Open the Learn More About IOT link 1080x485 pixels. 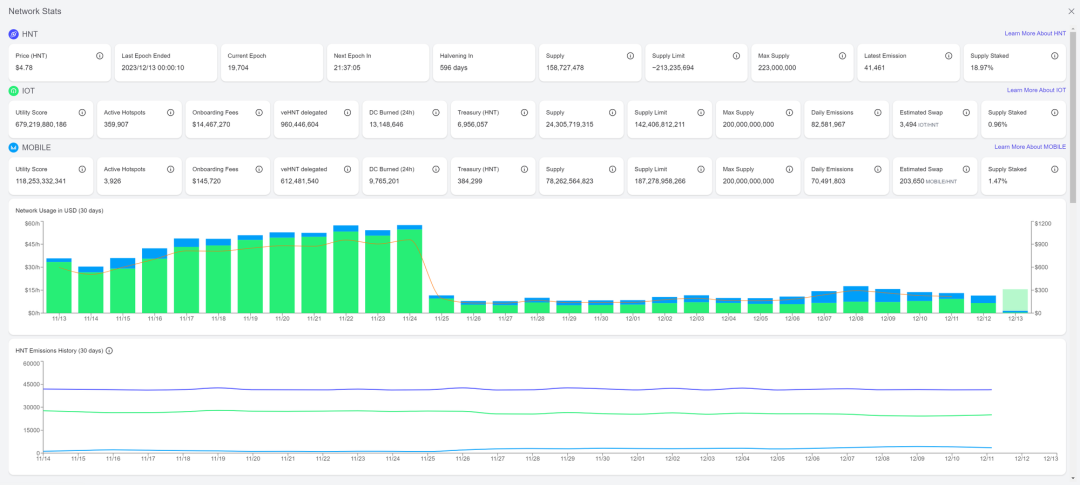pyautogui.click(x=1036, y=91)
